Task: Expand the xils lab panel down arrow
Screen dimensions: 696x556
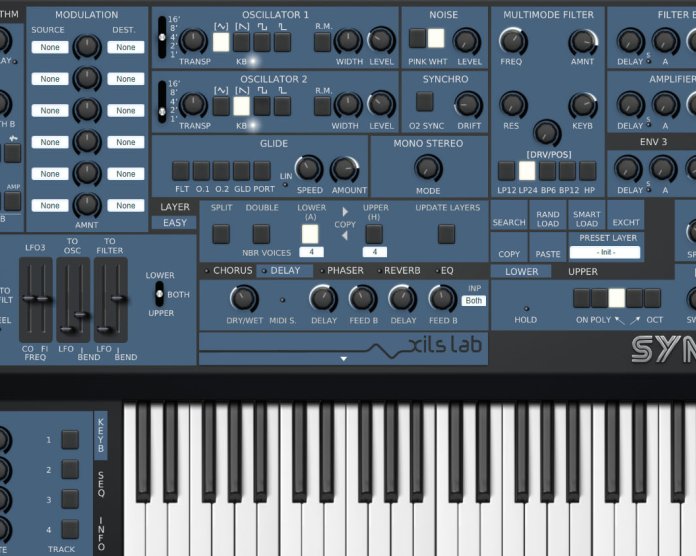Action: 344,359
